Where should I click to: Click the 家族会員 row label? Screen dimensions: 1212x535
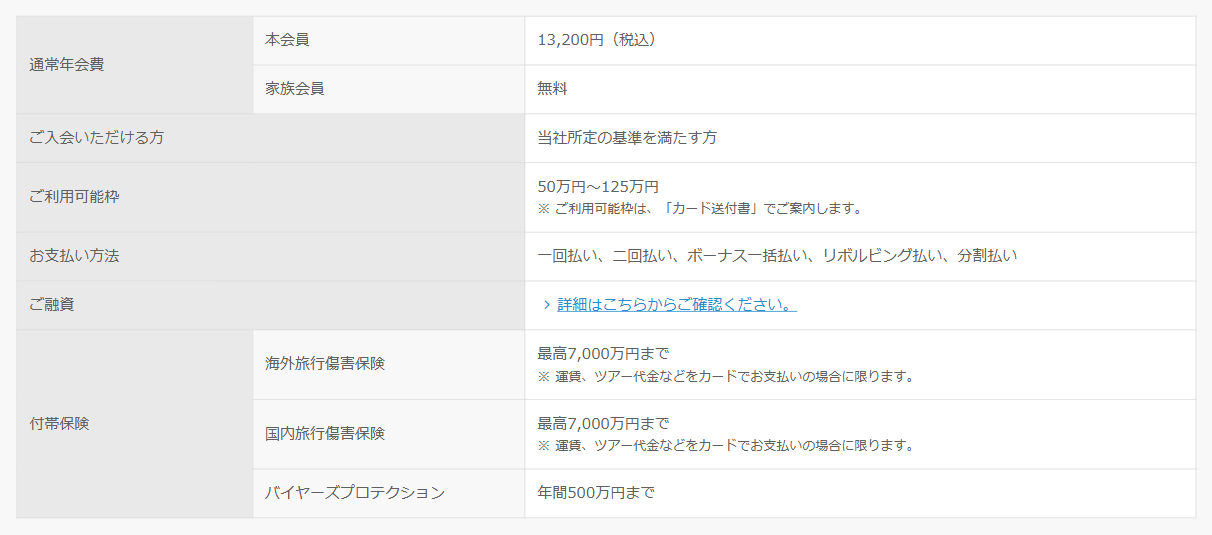(x=295, y=89)
